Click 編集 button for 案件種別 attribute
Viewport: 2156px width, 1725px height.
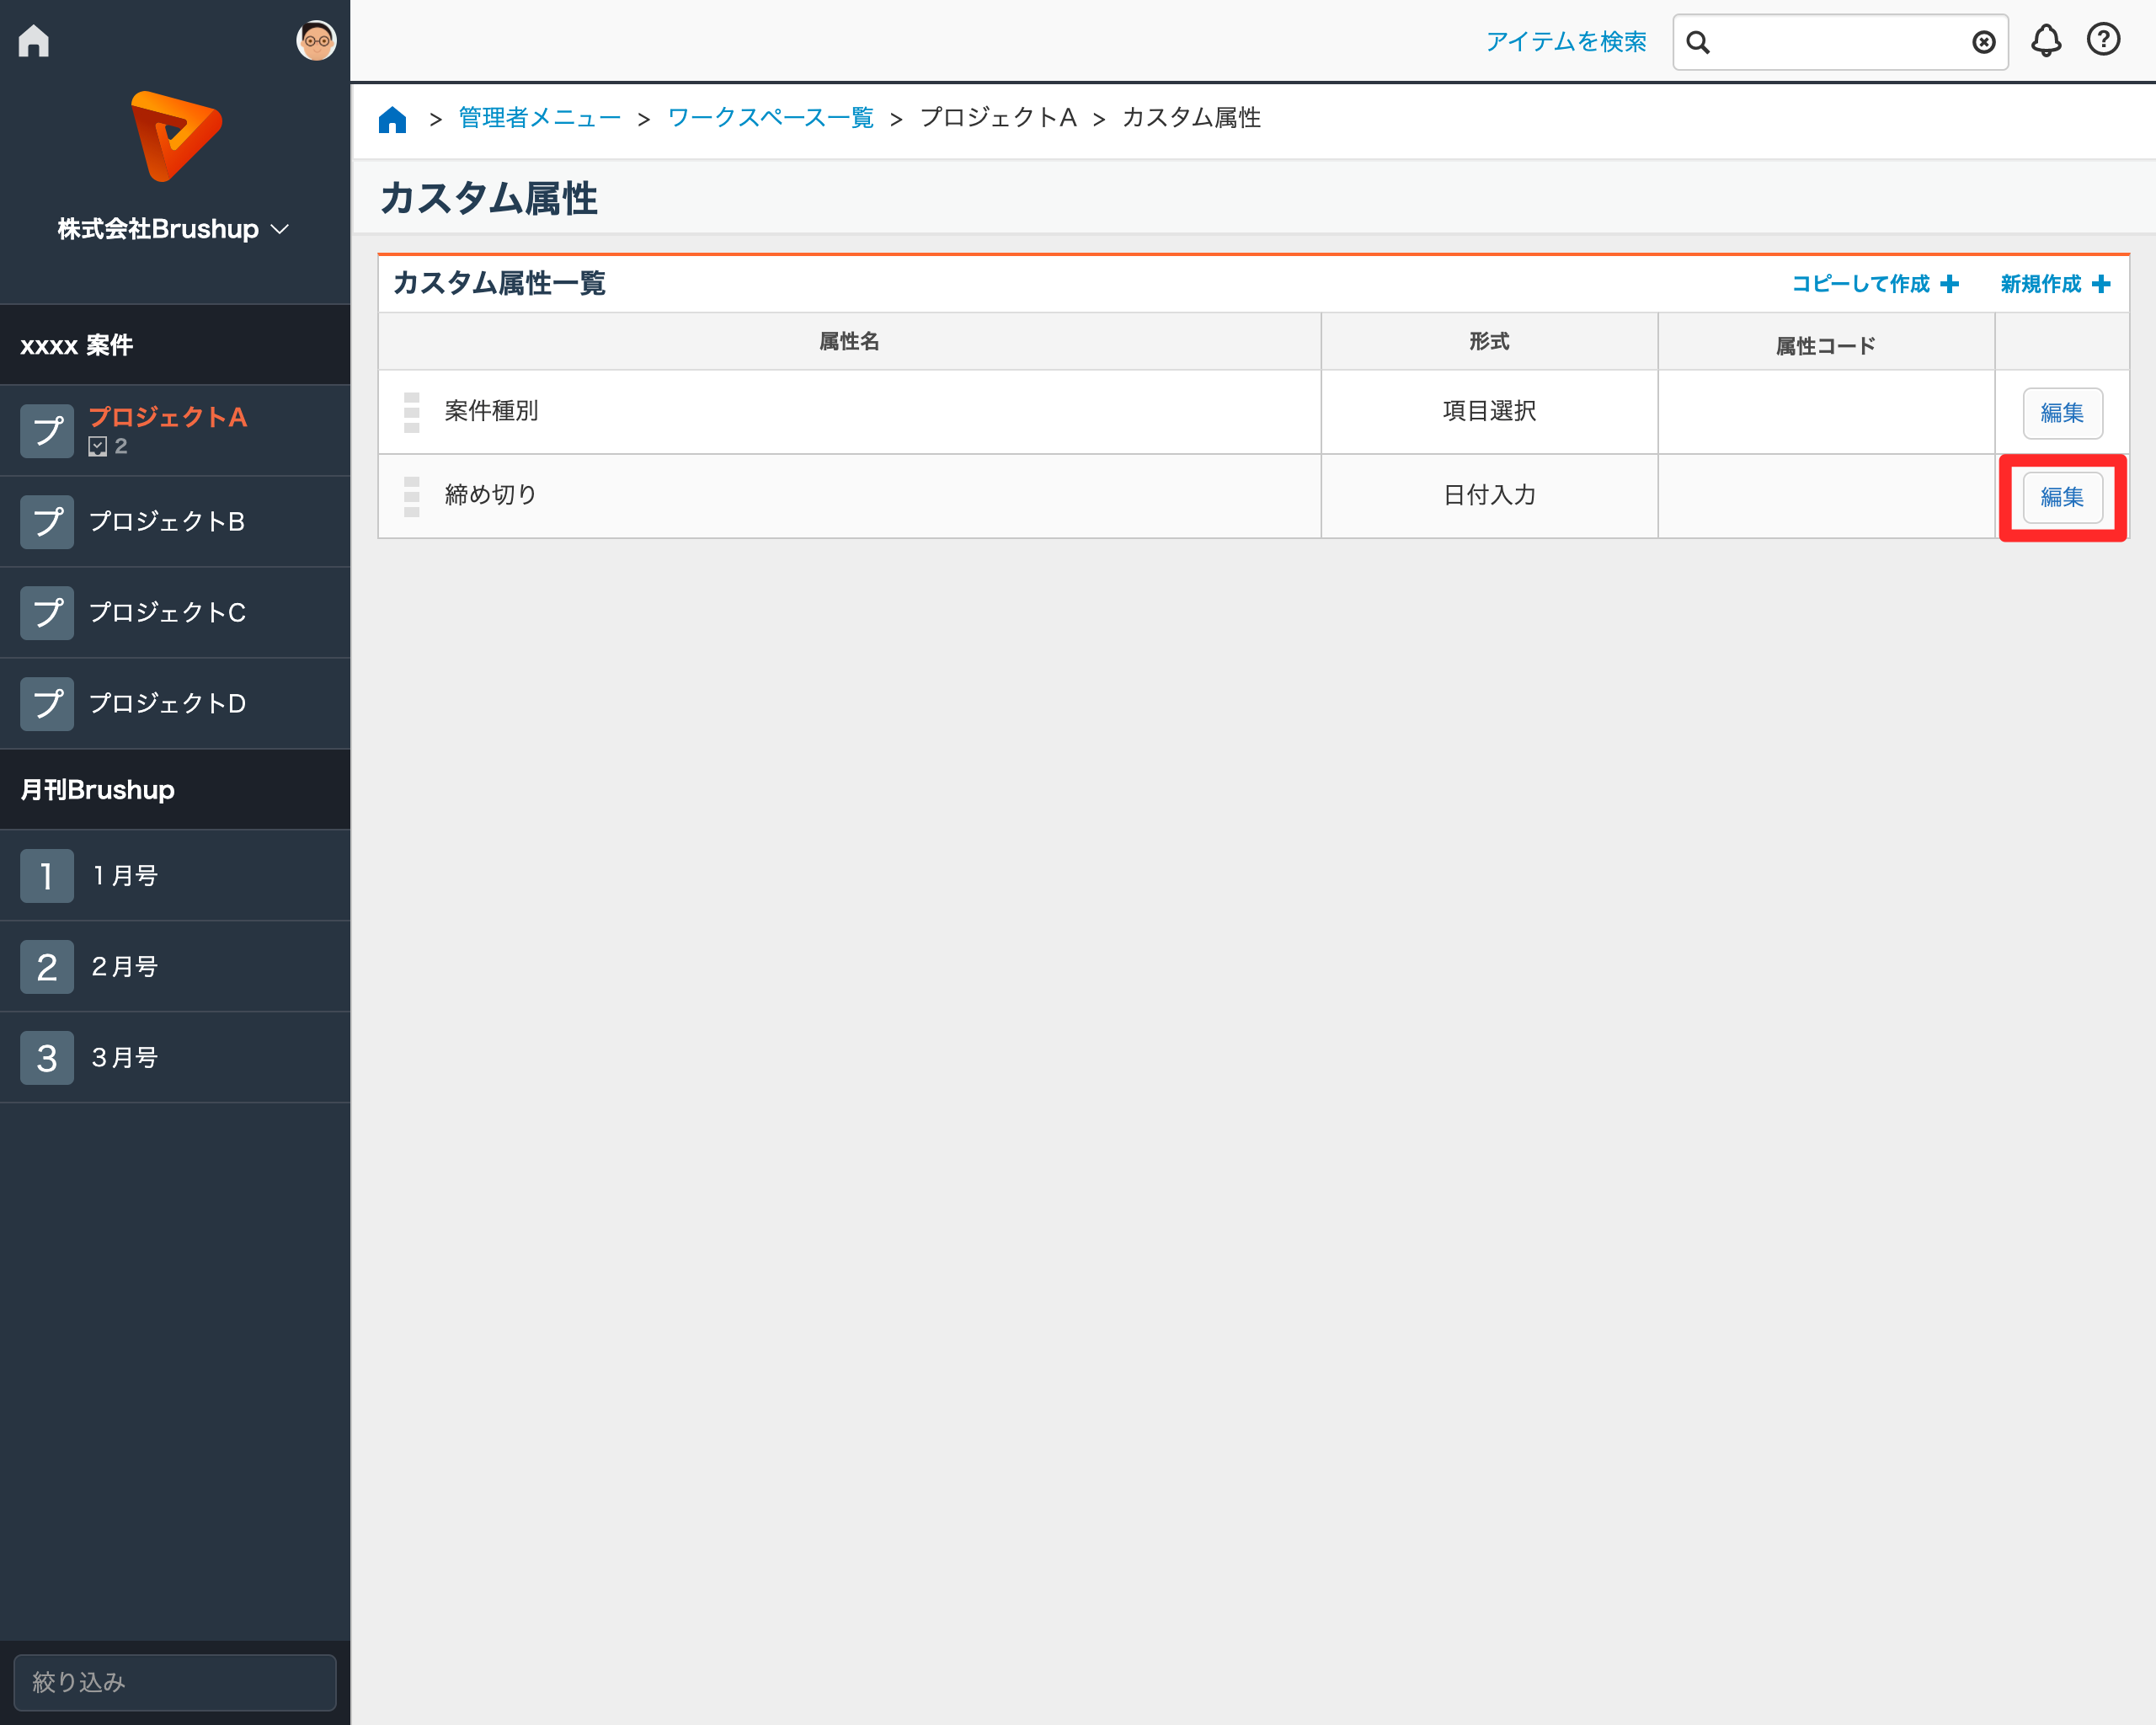click(x=2062, y=413)
